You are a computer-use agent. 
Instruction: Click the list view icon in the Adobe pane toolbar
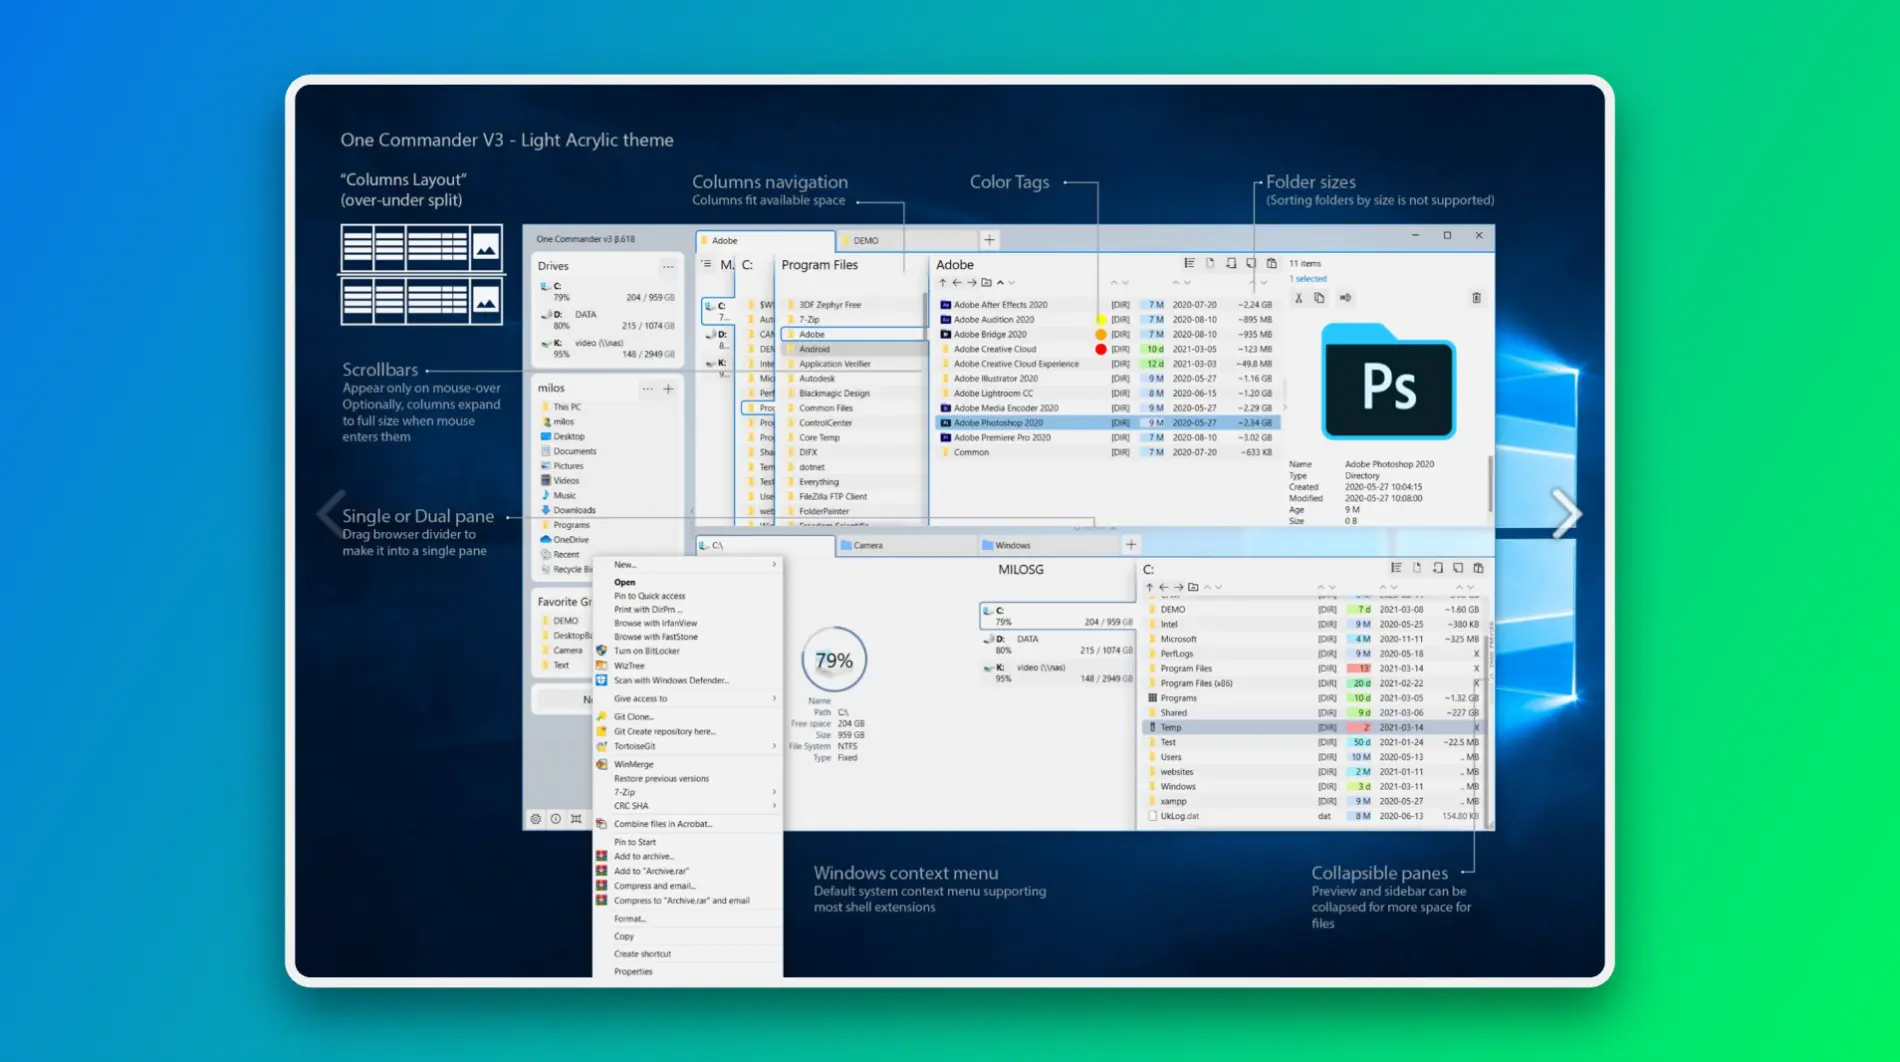tap(1189, 264)
